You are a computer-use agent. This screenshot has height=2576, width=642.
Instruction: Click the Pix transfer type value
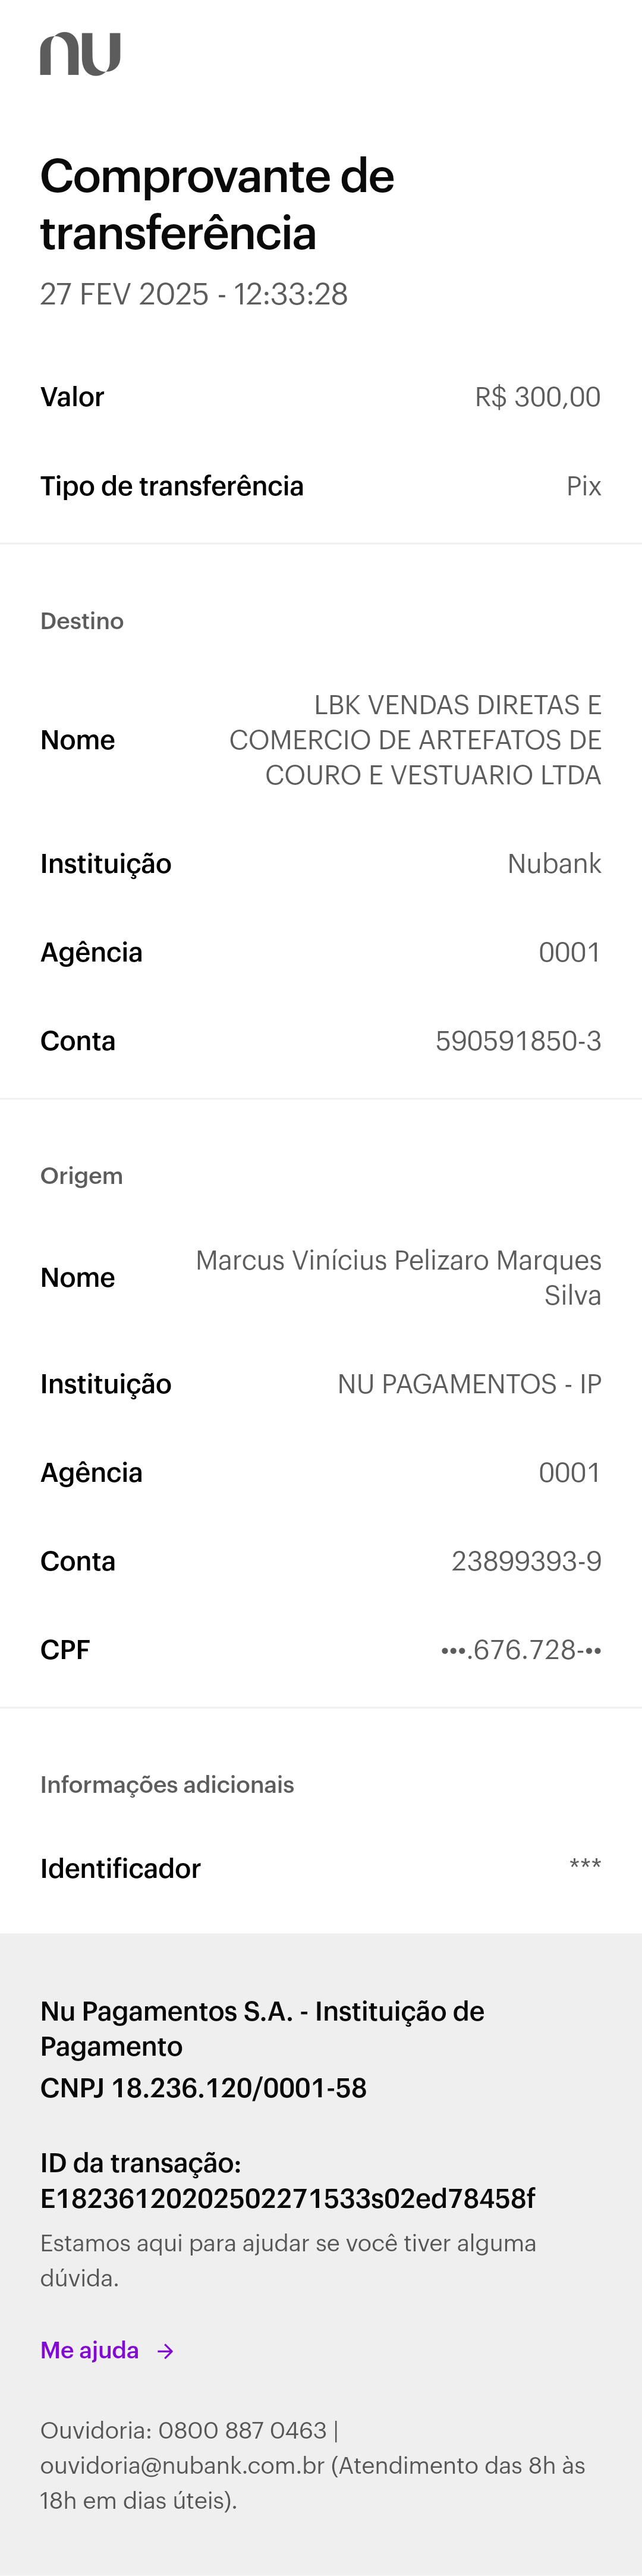[x=583, y=486]
